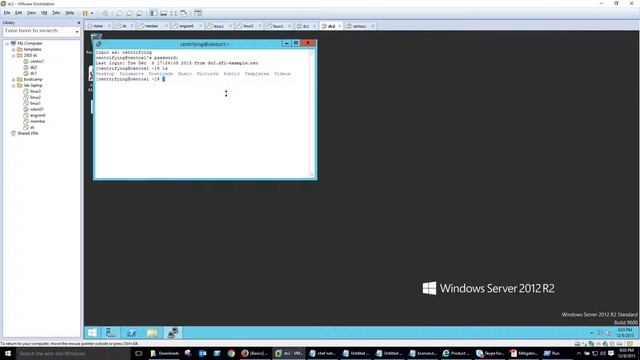
Task: Open the Edit menu
Action: point(18,13)
